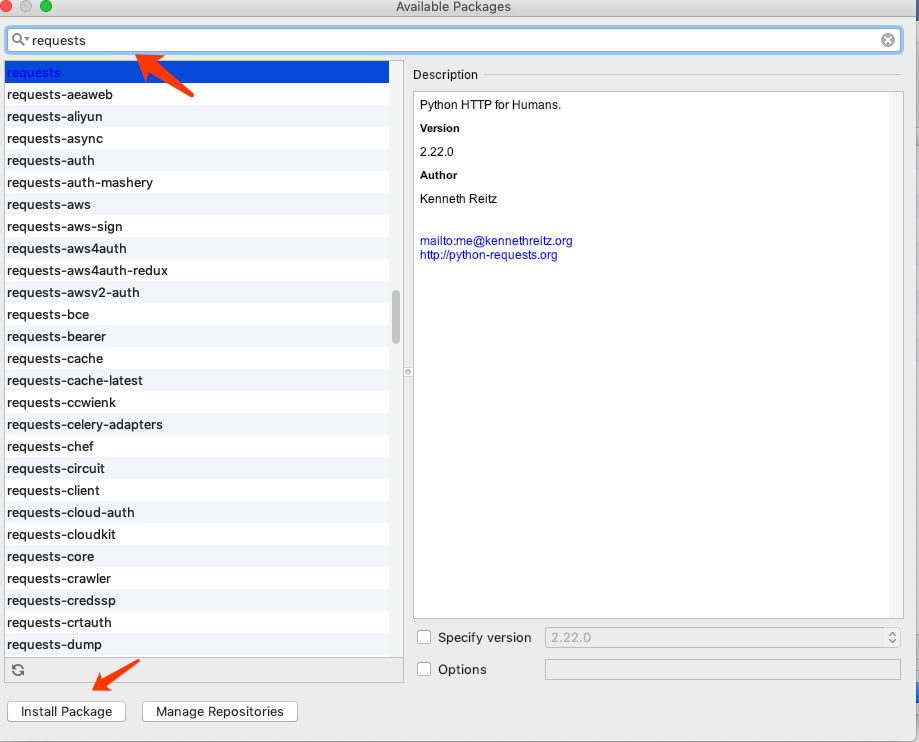Select requests-celery-adapters package

click(197, 424)
